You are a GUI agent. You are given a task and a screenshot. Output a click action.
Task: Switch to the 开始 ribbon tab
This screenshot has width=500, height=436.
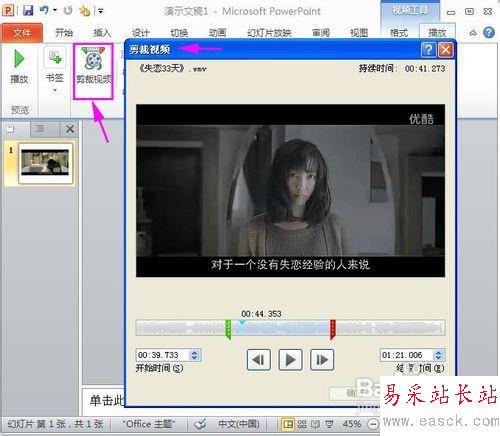(x=64, y=33)
